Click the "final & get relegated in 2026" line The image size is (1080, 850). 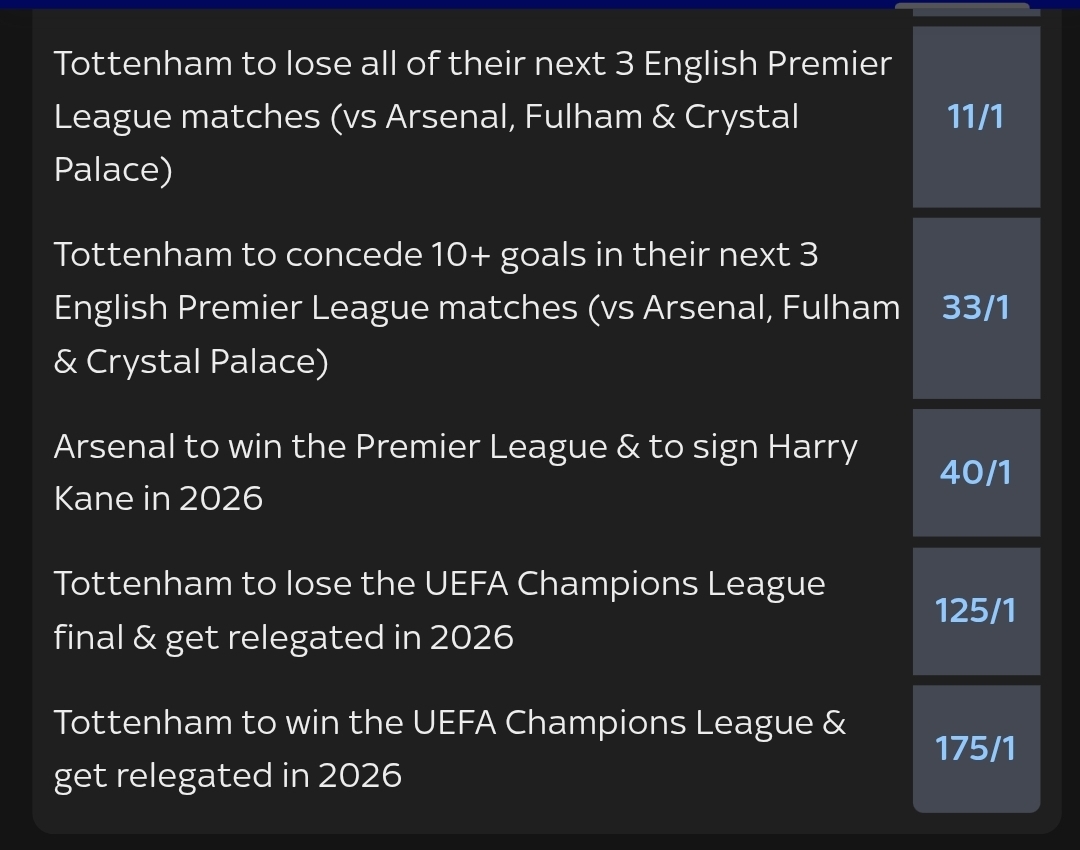click(x=283, y=637)
